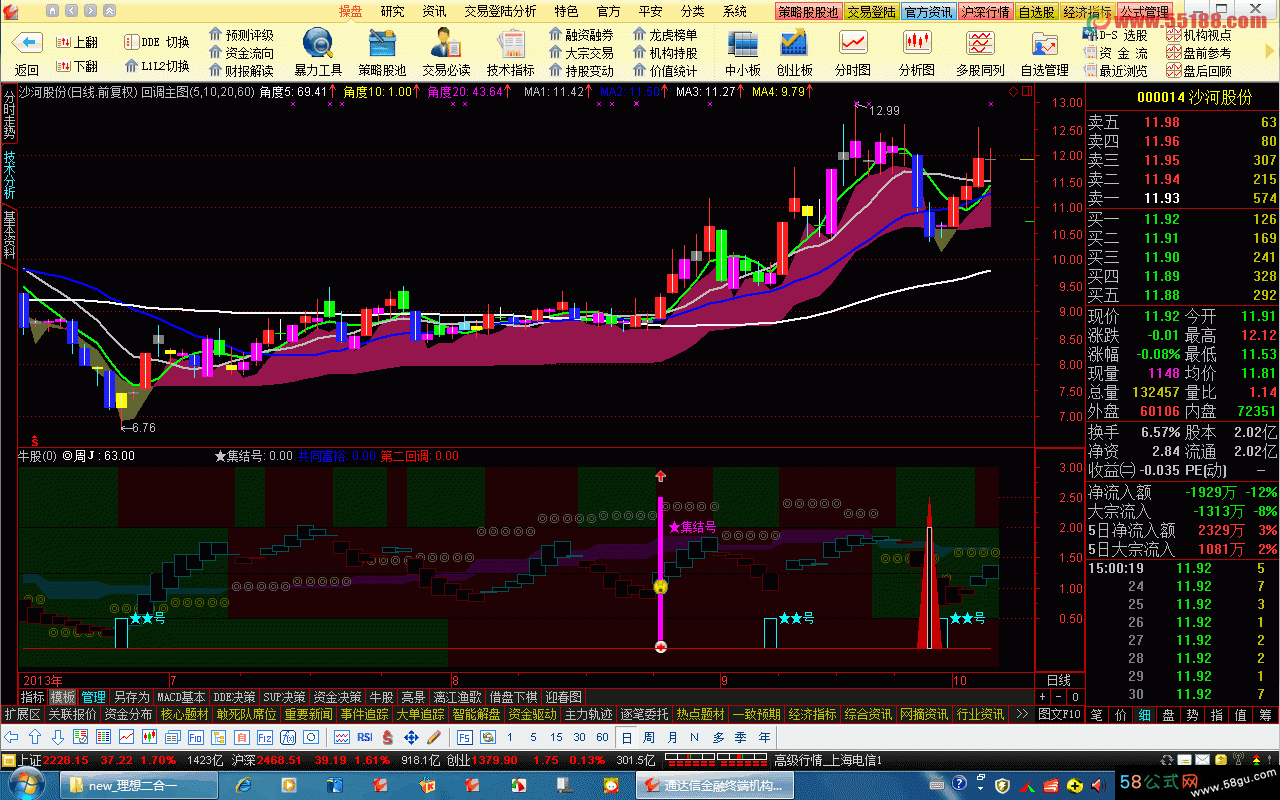Open 核心题材 info tab
The image size is (1280, 800).
pyautogui.click(x=184, y=714)
